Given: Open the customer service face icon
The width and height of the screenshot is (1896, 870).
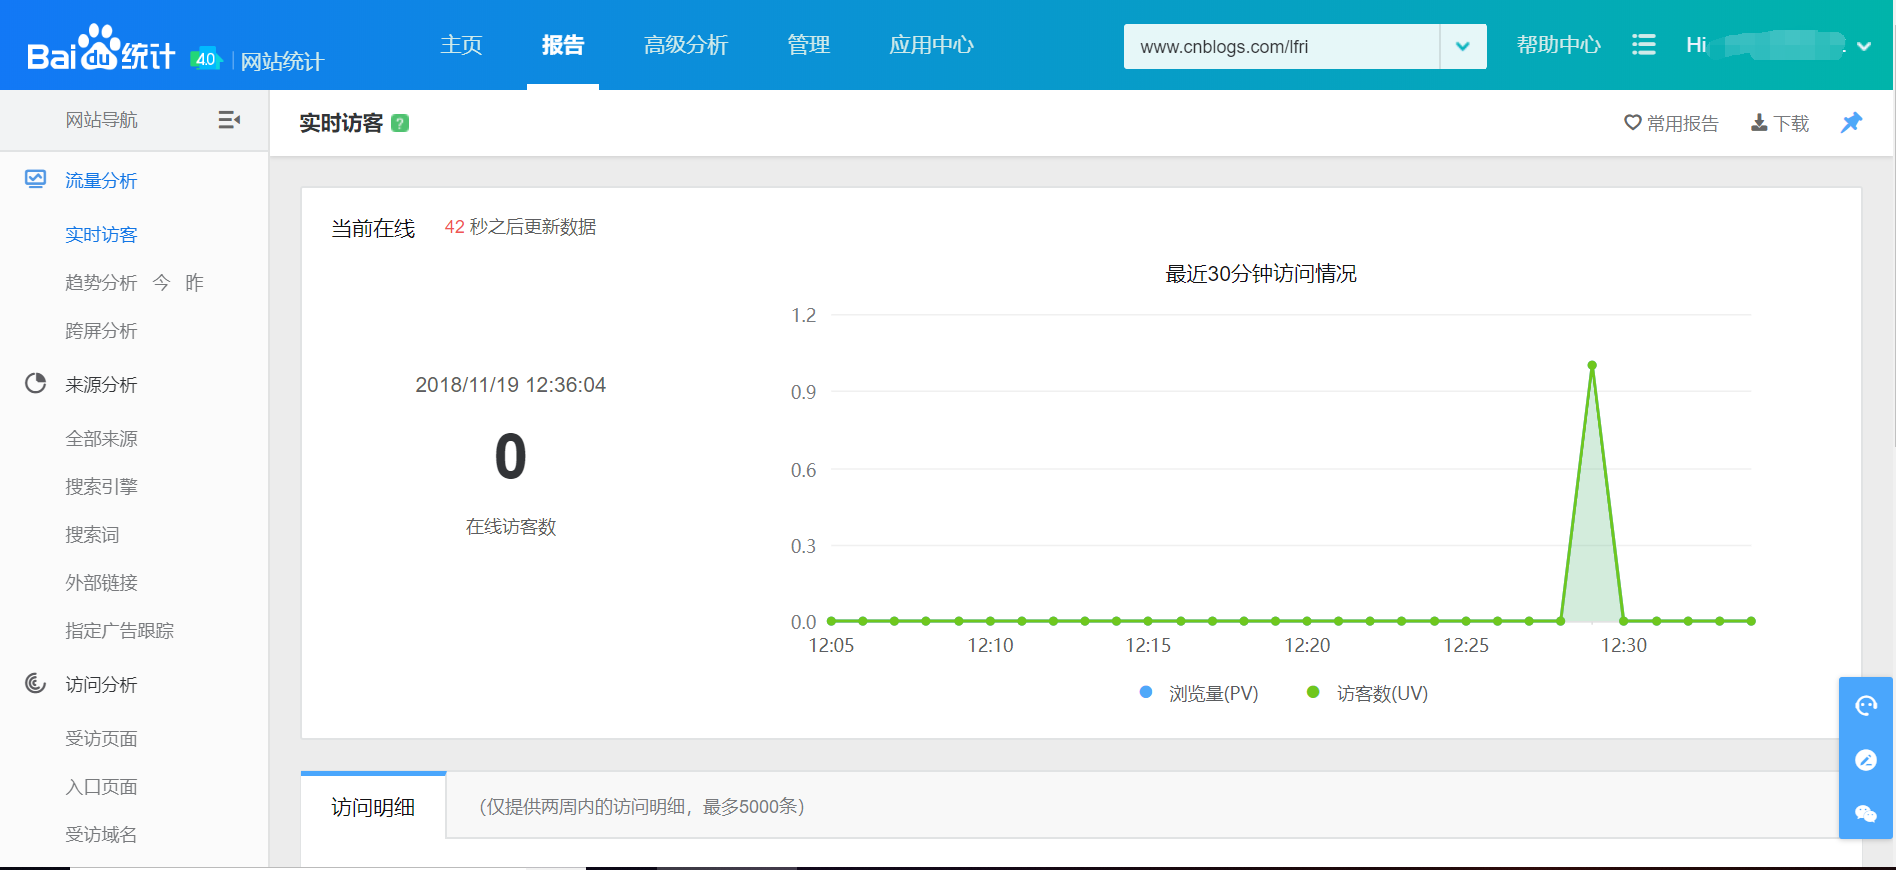Looking at the screenshot, I should pos(1865,706).
